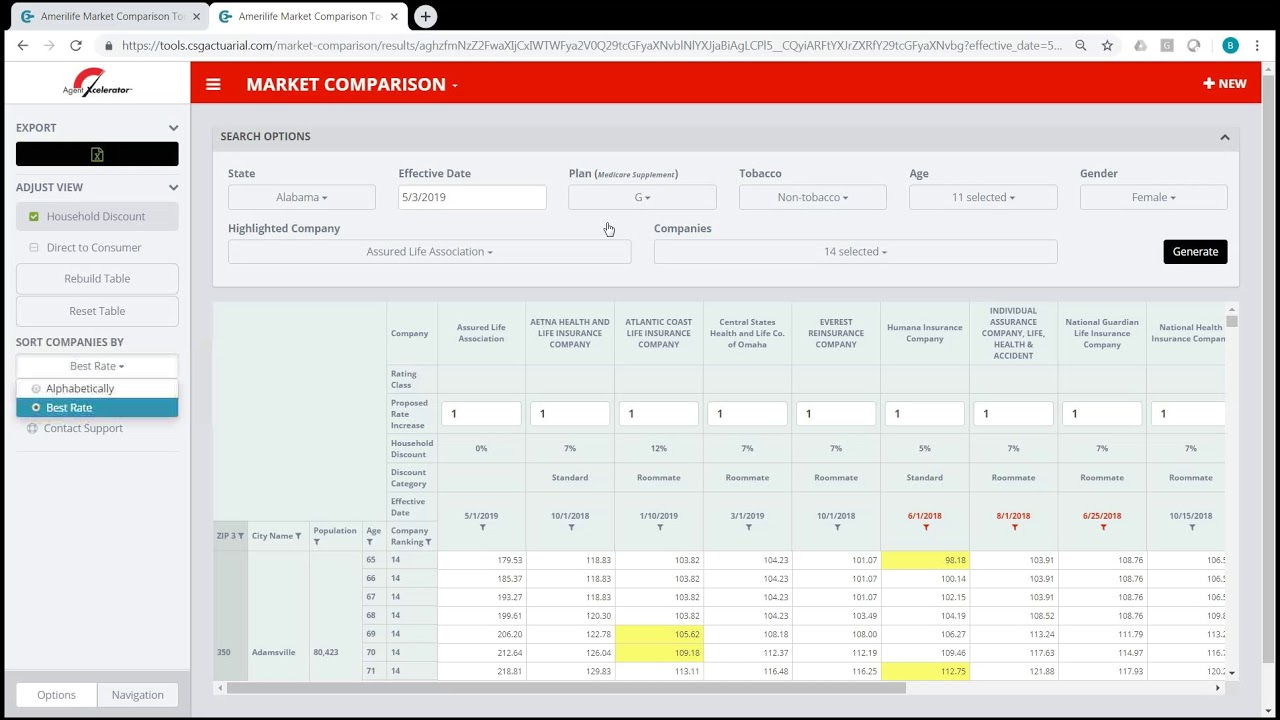Open the Plan G dropdown

point(642,197)
